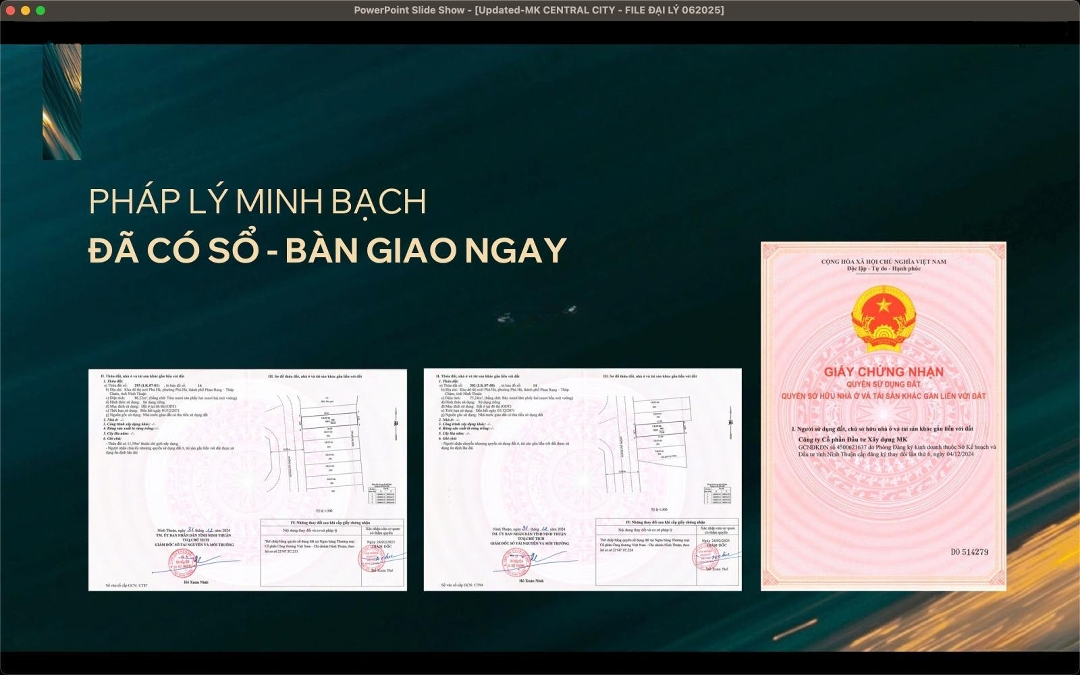
Task: Click the yellow minimize window button
Action: click(26, 10)
